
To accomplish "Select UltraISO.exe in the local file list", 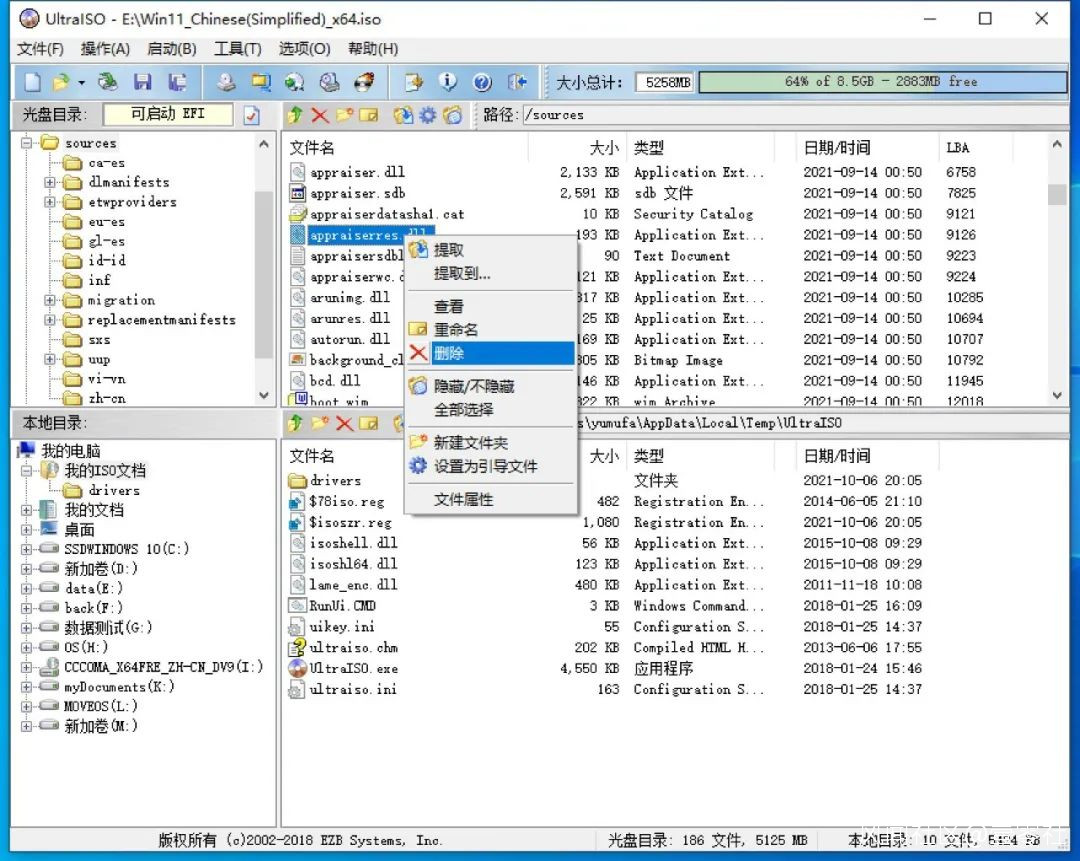I will [353, 668].
